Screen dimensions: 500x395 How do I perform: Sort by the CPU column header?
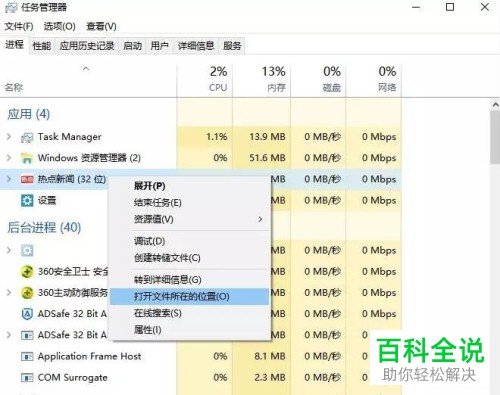coord(205,79)
